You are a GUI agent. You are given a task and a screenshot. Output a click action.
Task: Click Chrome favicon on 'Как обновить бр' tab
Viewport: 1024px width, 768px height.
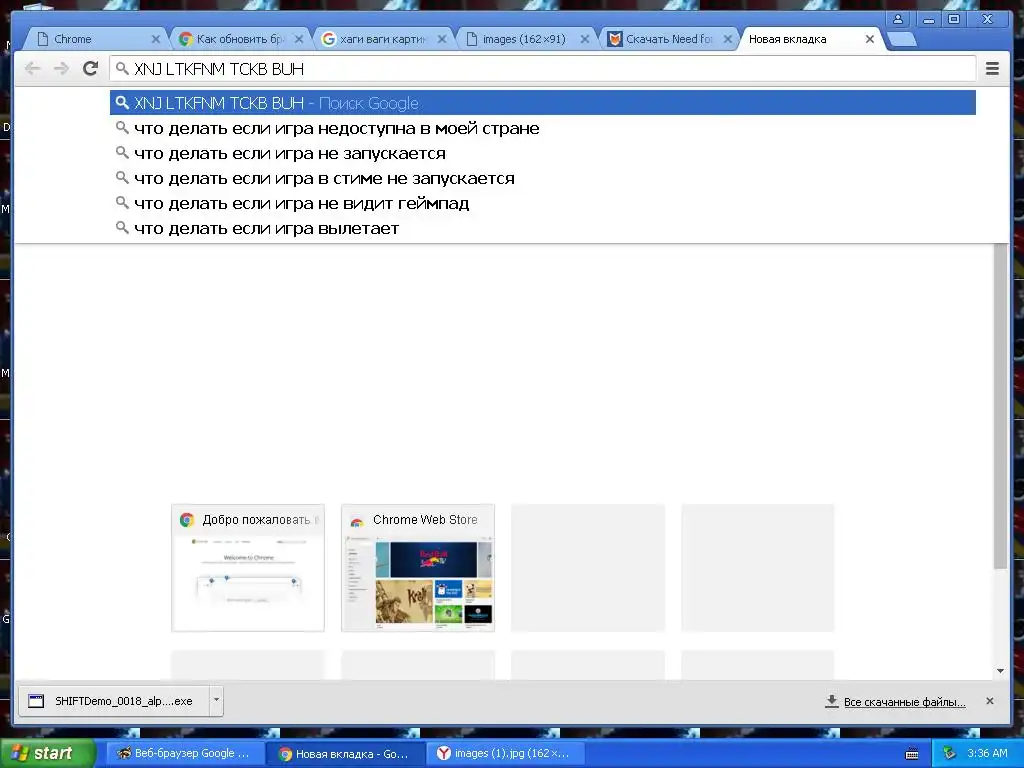tap(185, 39)
